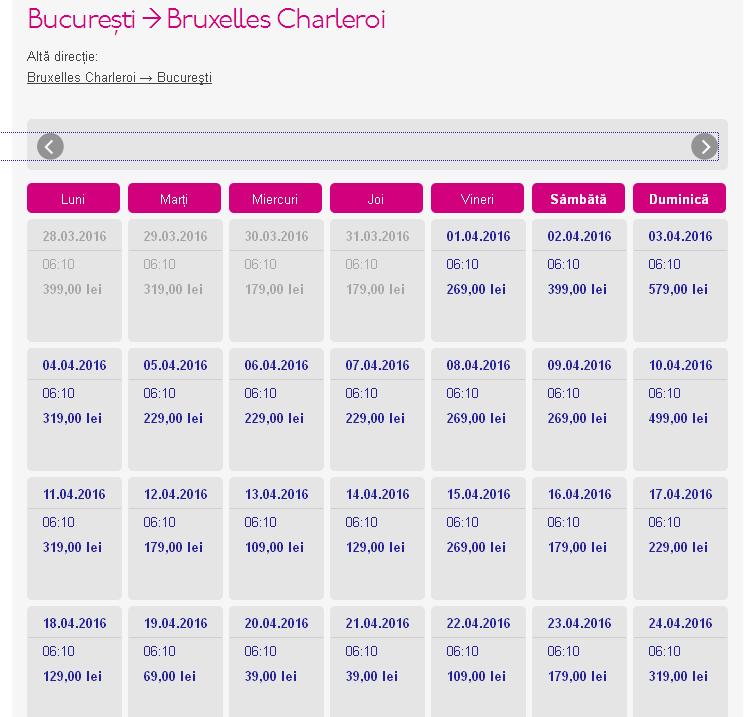This screenshot has width=744, height=717.
Task: Click the Sâmbătă day header
Action: click(578, 198)
